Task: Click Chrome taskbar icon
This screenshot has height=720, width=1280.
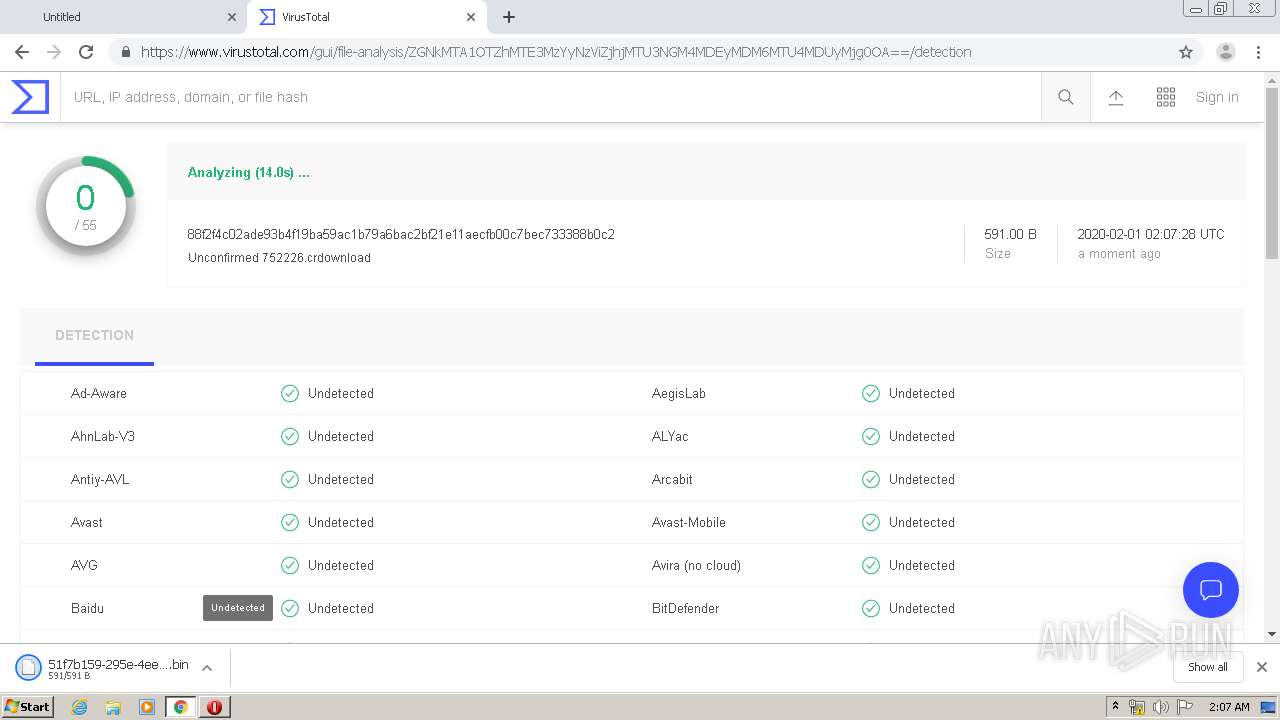Action: tap(180, 707)
